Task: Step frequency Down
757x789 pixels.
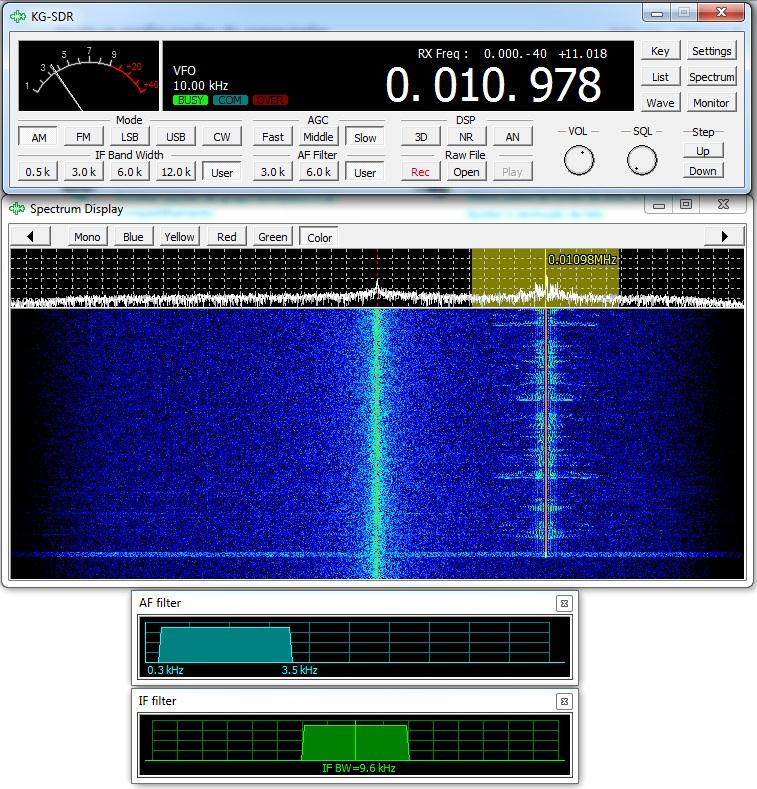Action: coord(703,171)
